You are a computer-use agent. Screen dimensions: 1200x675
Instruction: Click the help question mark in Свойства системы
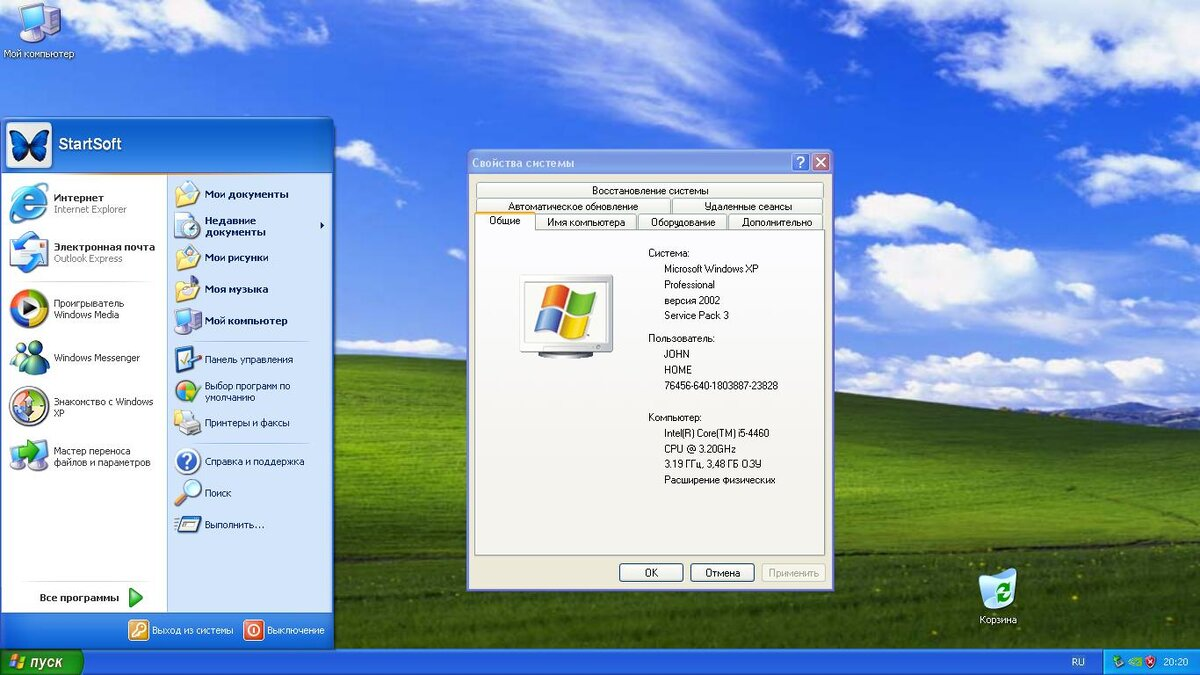click(800, 162)
